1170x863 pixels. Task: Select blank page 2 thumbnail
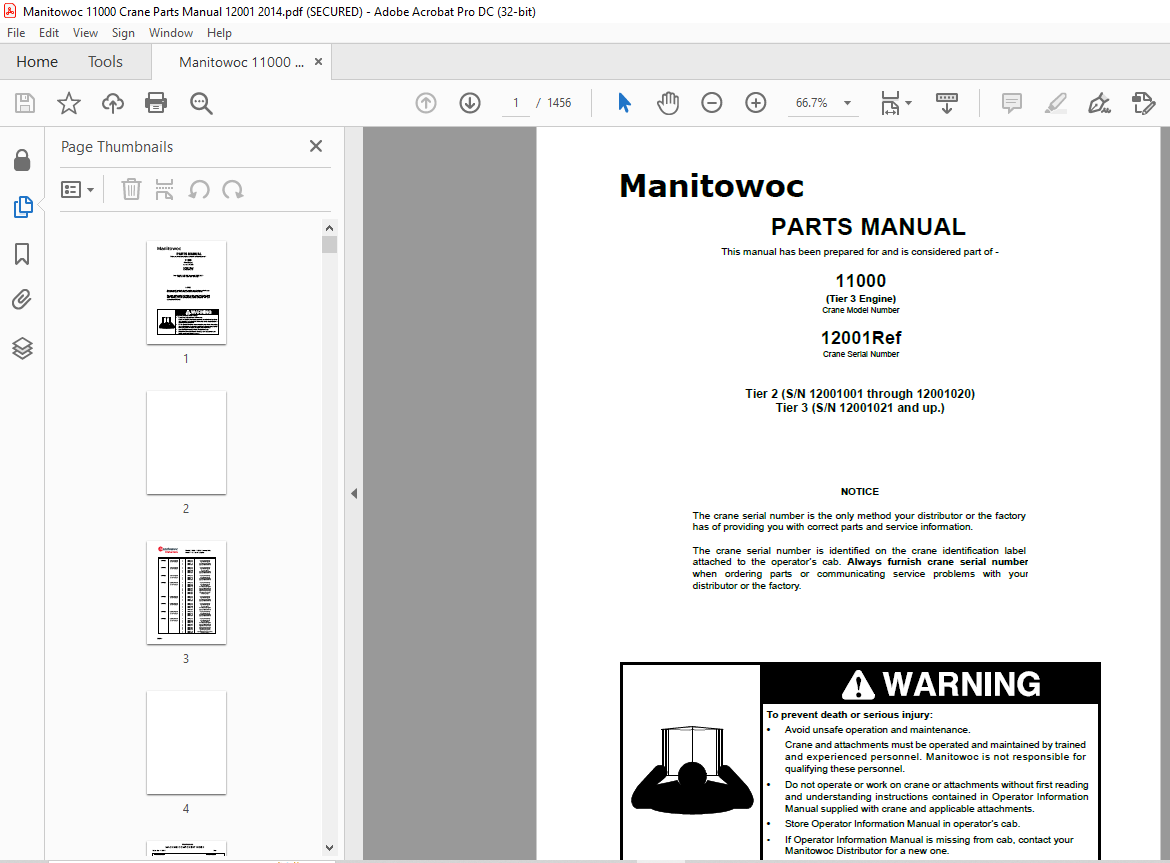tap(187, 442)
